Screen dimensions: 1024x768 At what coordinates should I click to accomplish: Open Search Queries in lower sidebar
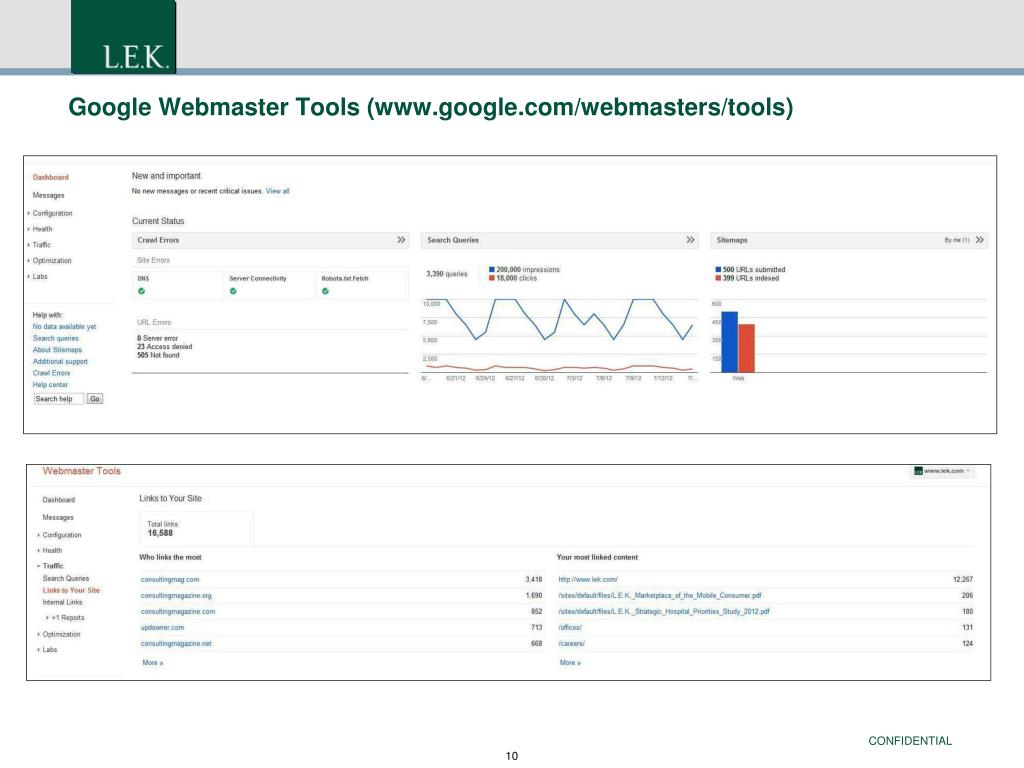point(66,579)
